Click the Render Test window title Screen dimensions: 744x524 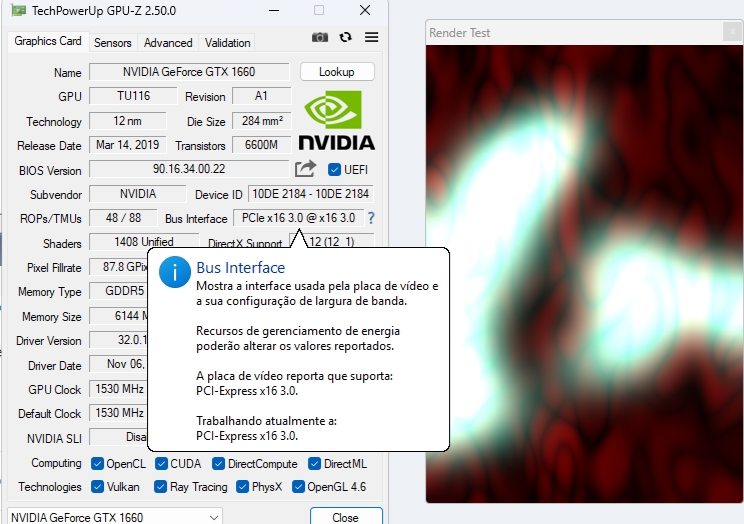click(x=459, y=33)
